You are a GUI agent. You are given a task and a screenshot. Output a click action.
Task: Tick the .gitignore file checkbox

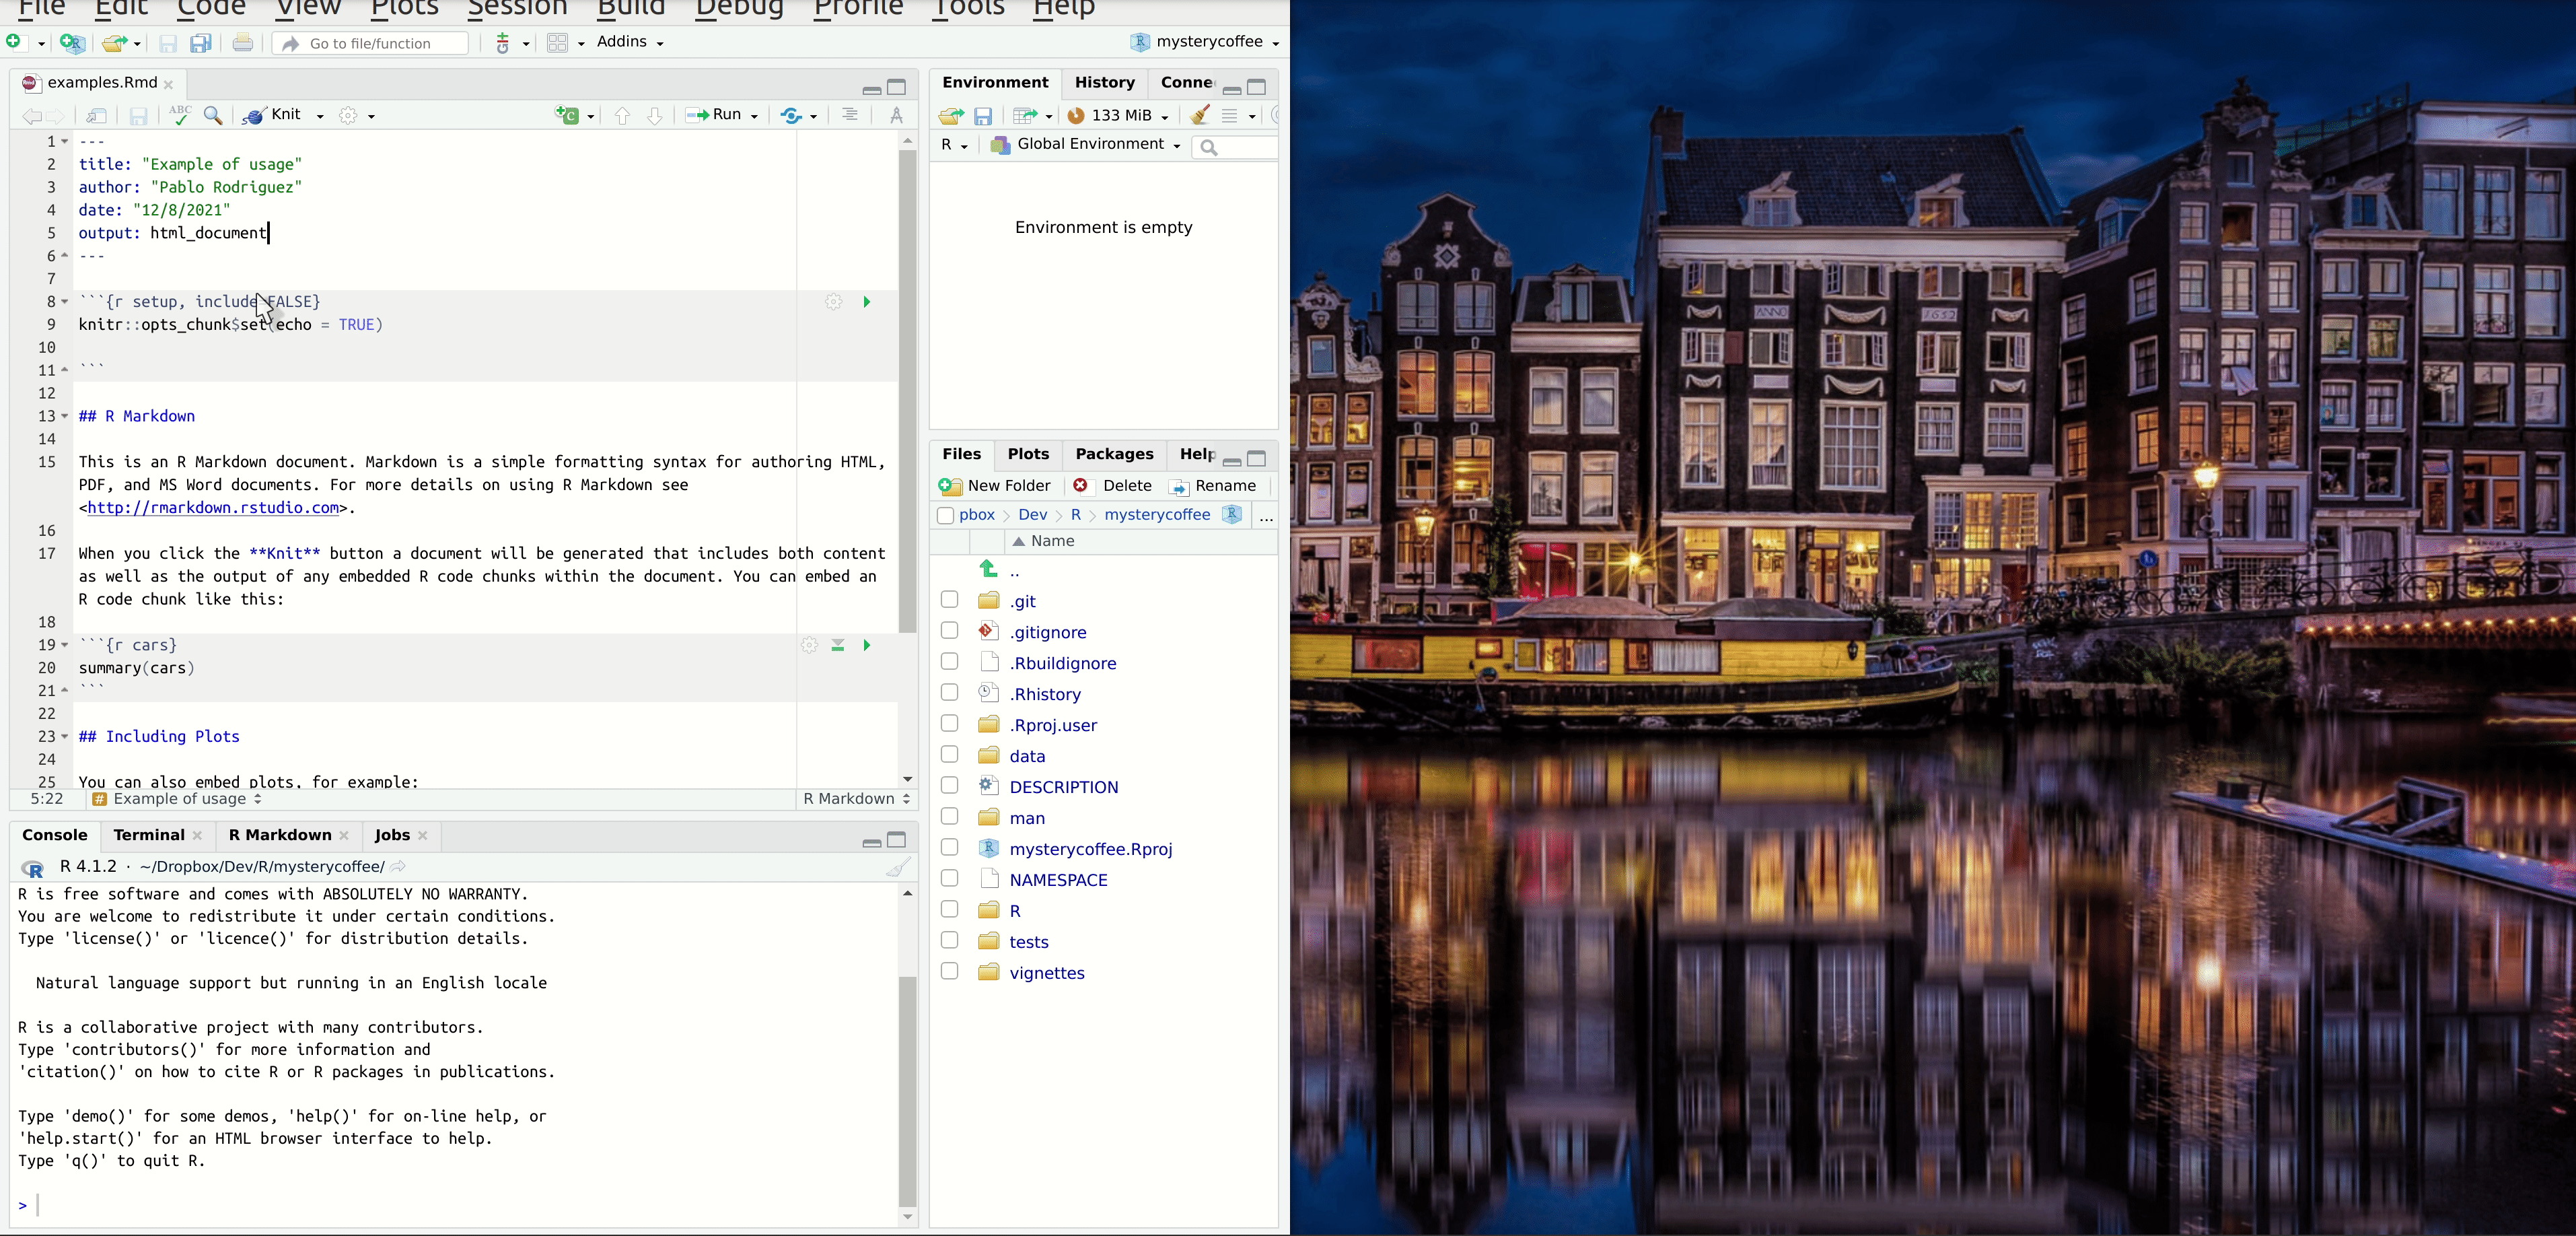coord(950,631)
